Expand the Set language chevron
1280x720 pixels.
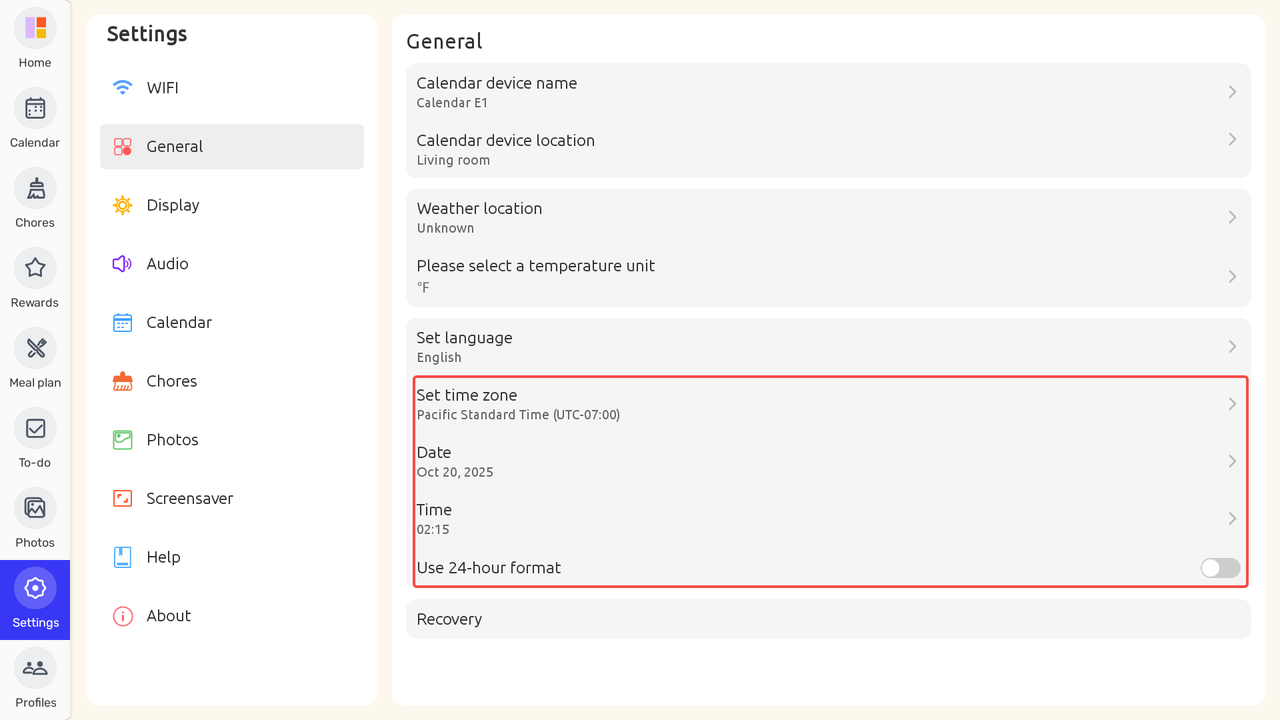tap(1232, 347)
